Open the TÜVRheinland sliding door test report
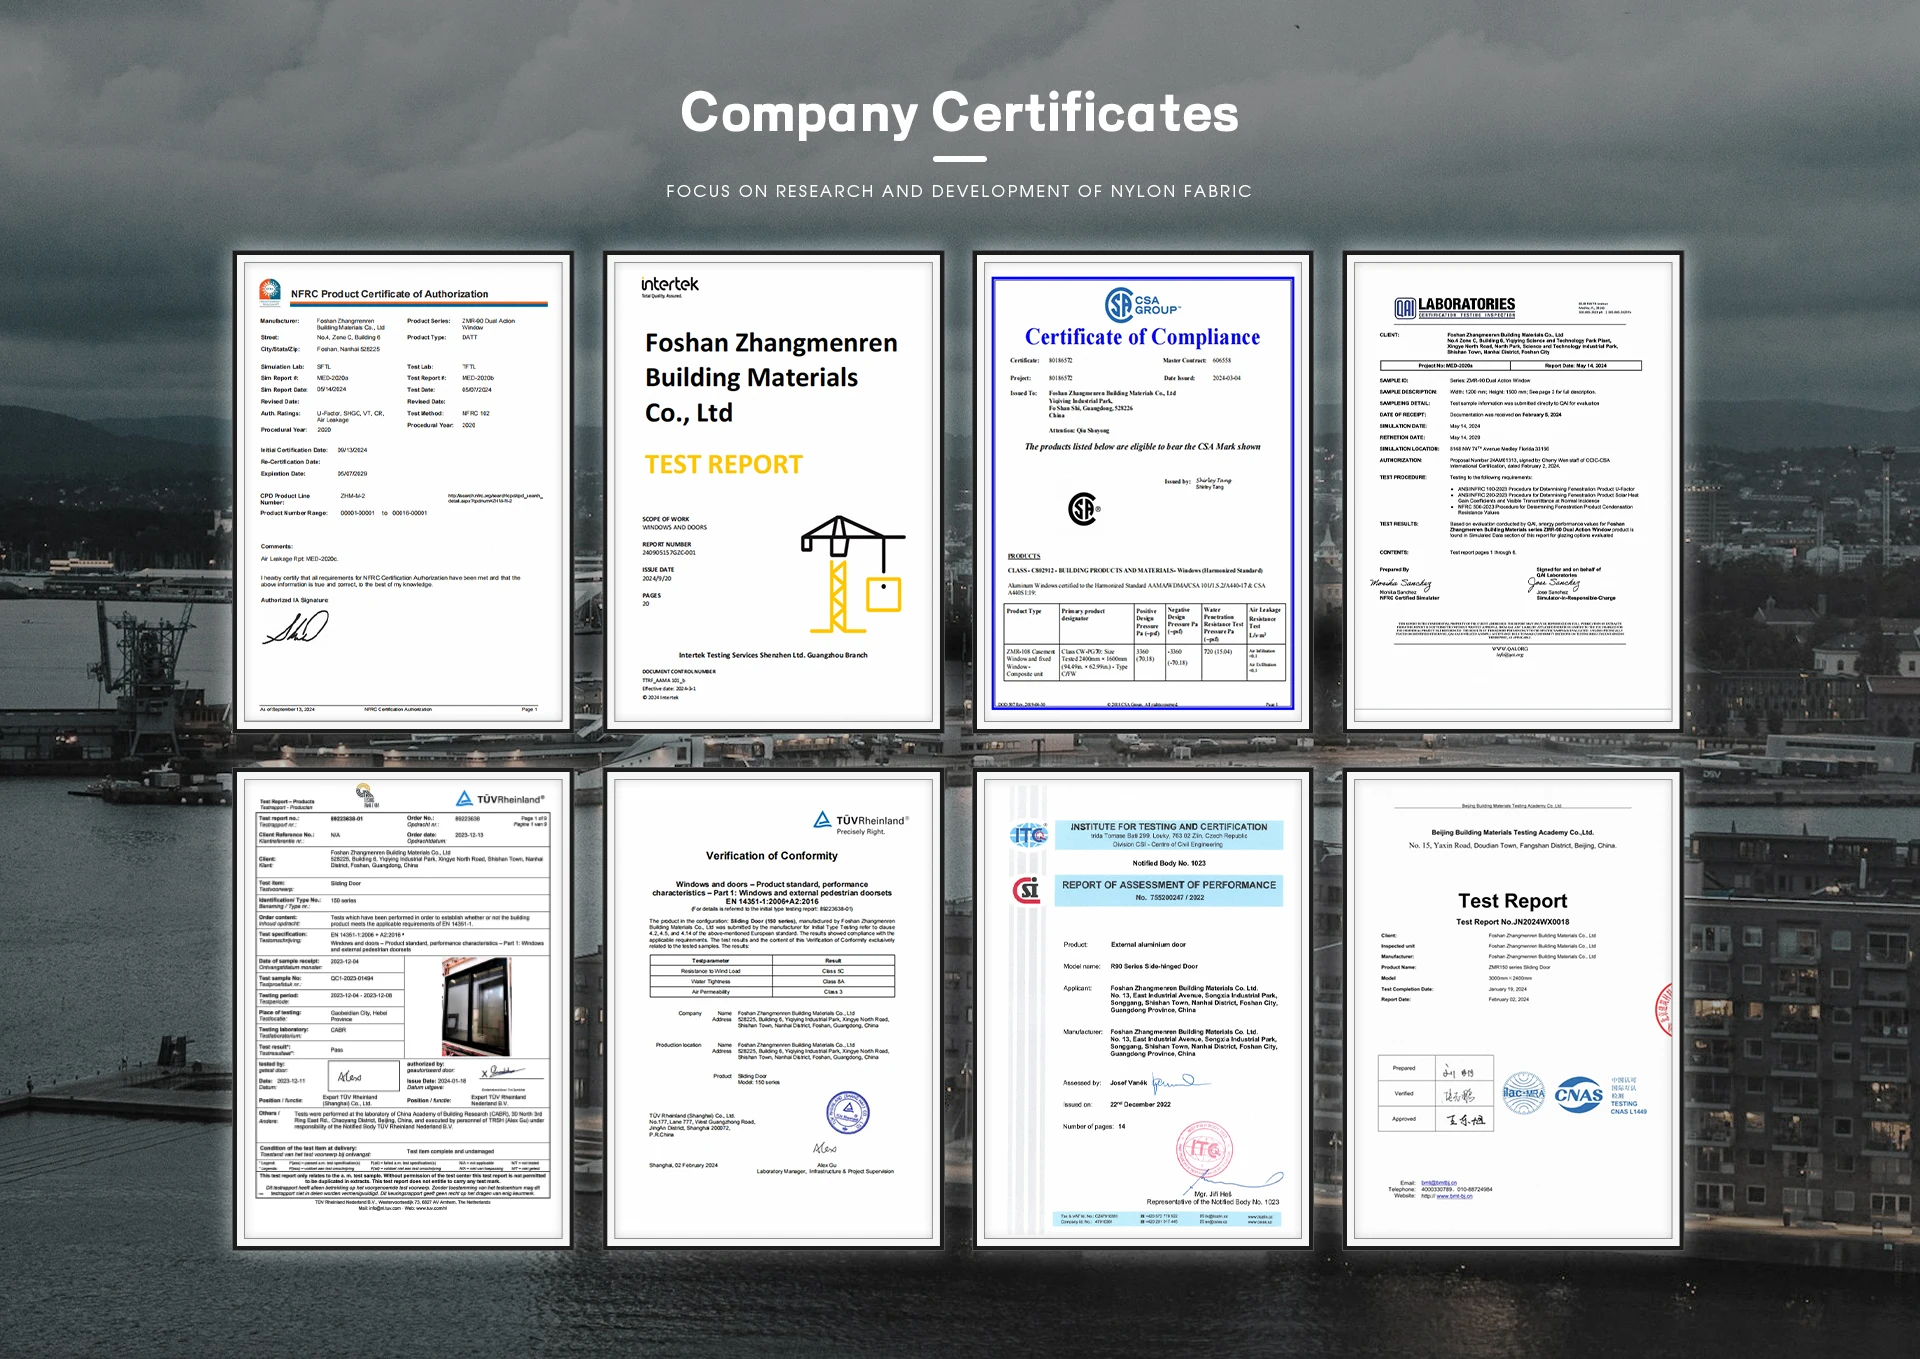 click(403, 1008)
